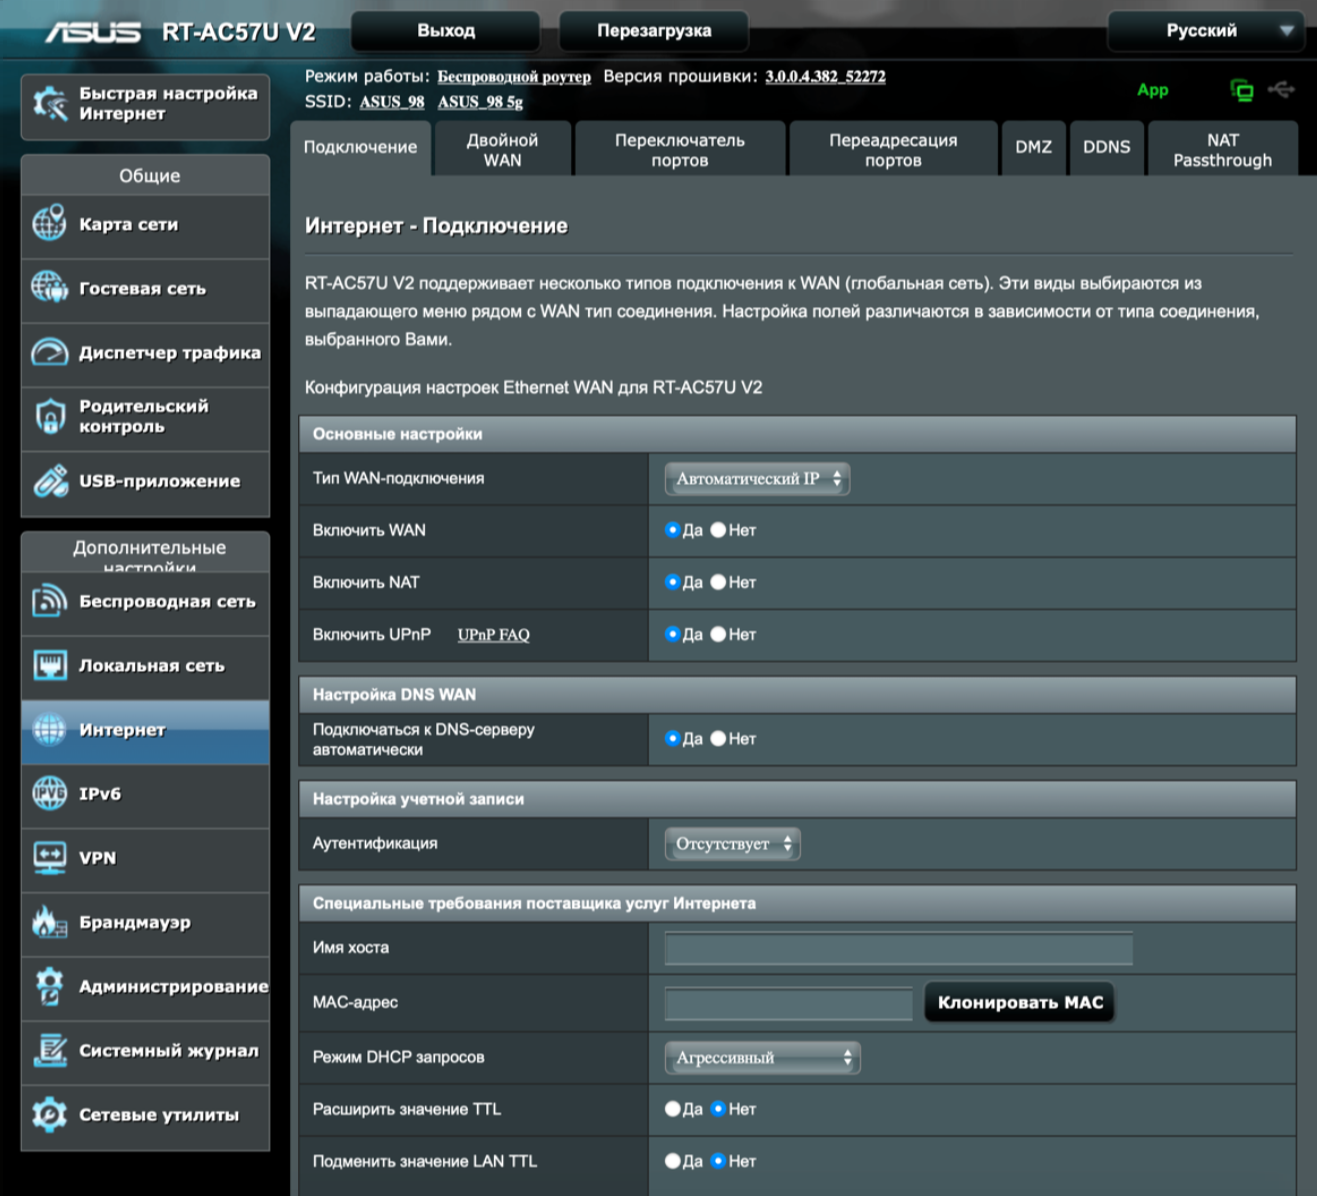The width and height of the screenshot is (1317, 1196).
Task: Open the USB-приложение icon
Action: pyautogui.click(x=49, y=481)
